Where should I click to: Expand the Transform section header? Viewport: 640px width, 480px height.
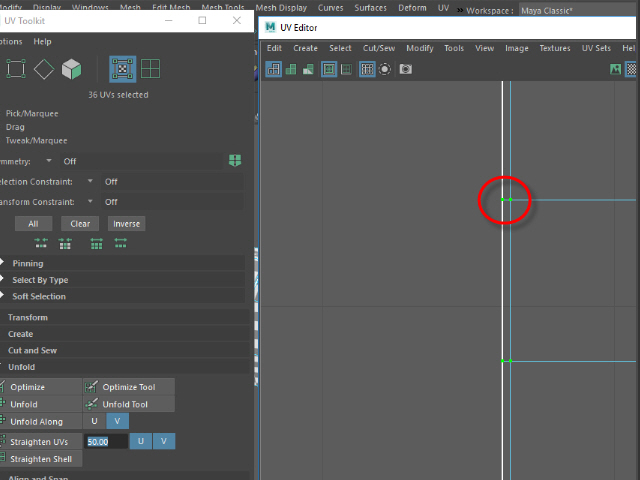pos(28,317)
